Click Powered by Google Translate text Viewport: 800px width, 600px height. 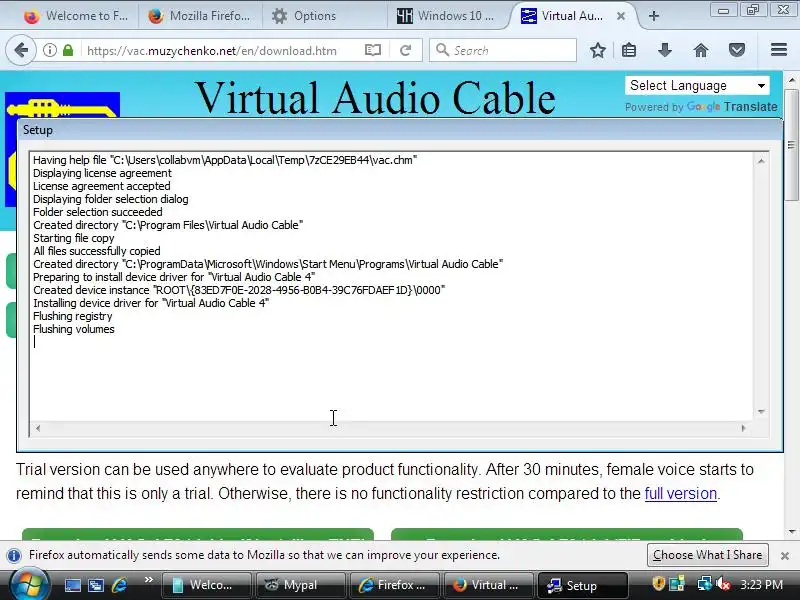click(701, 107)
